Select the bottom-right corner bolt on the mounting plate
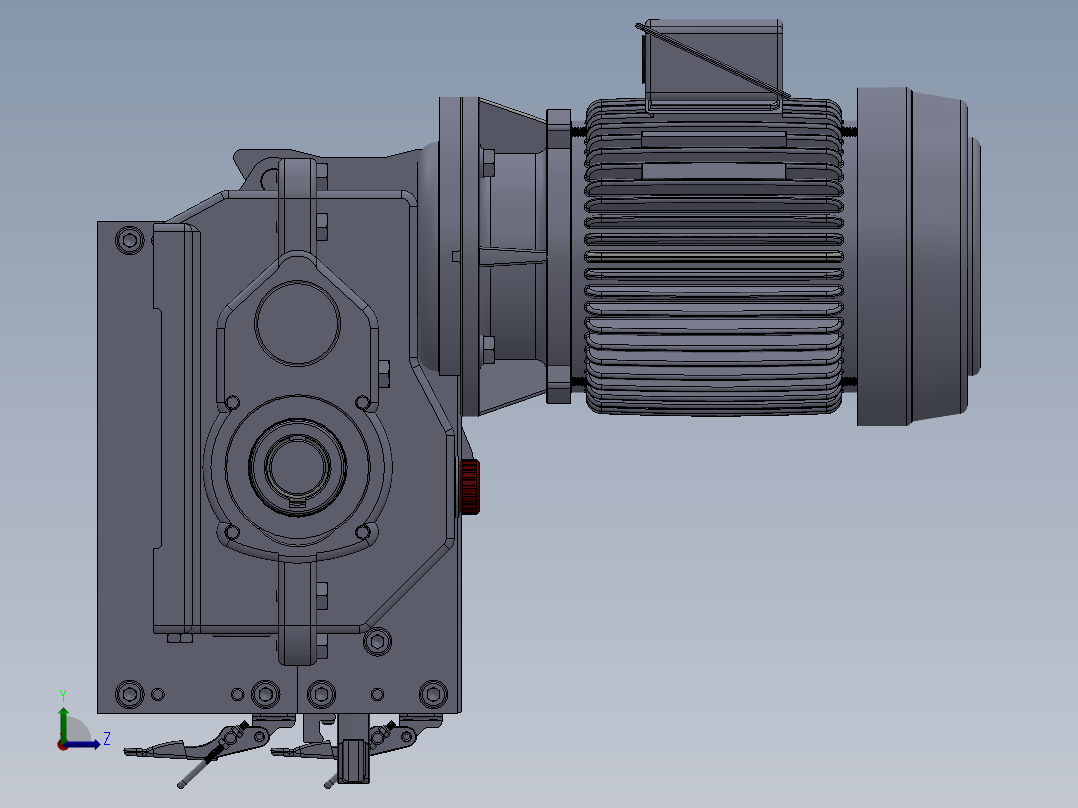The image size is (1078, 808). (433, 694)
